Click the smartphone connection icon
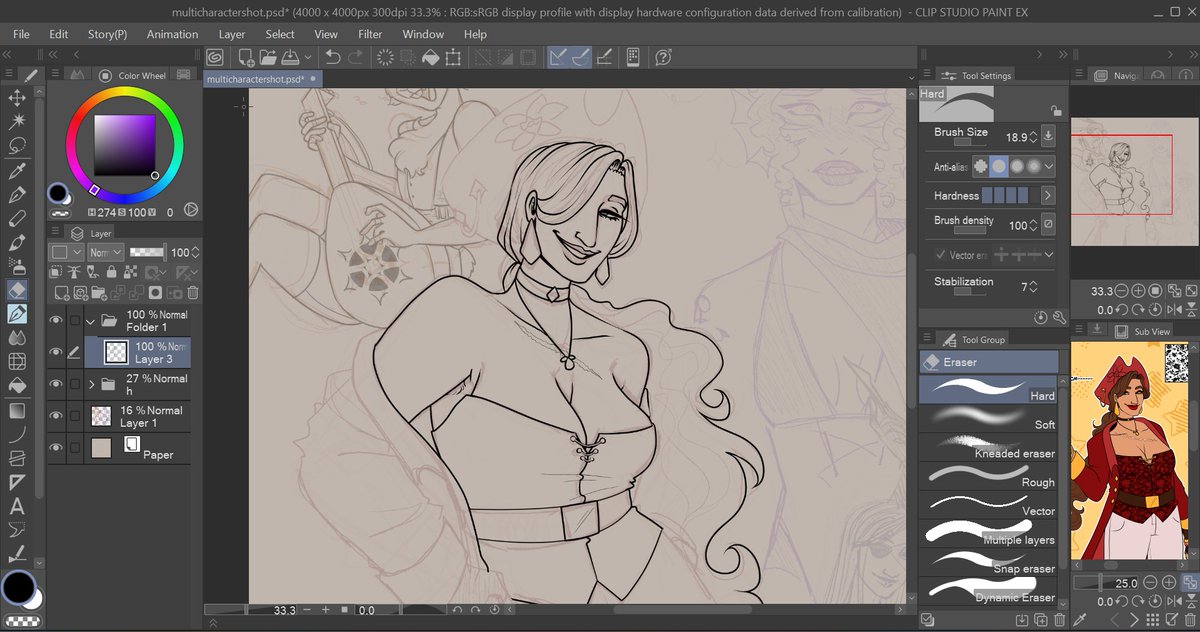The image size is (1200, 632). [633, 58]
